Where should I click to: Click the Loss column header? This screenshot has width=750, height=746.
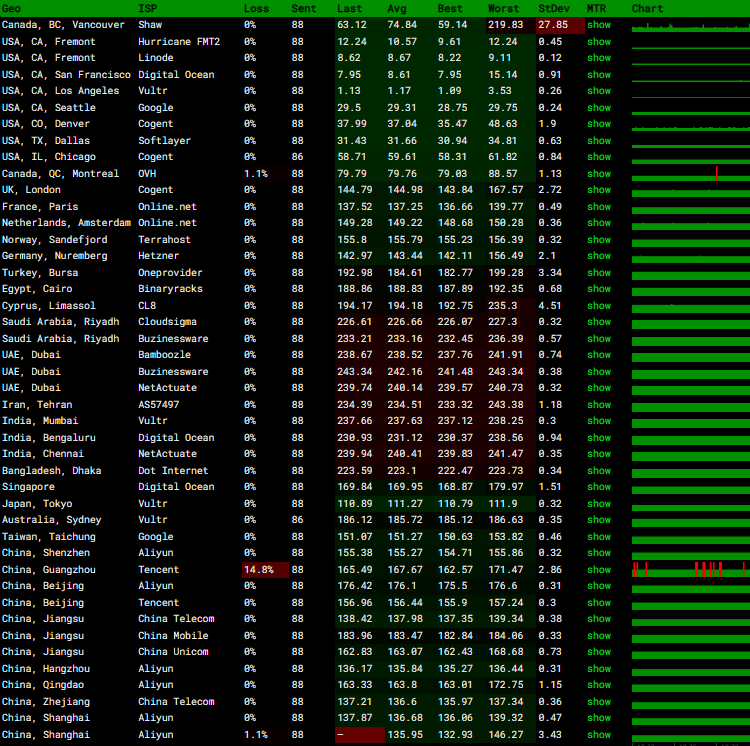(256, 9)
